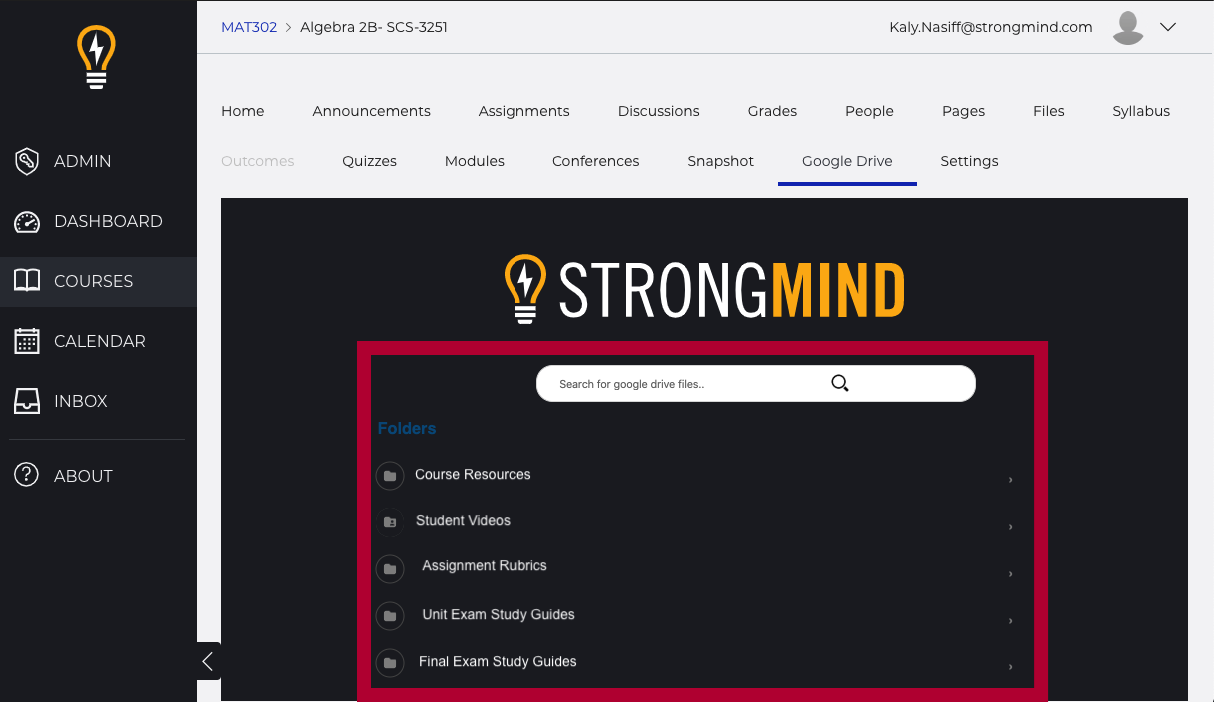This screenshot has height=702, width=1214.
Task: Open the Modules tab
Action: click(475, 161)
